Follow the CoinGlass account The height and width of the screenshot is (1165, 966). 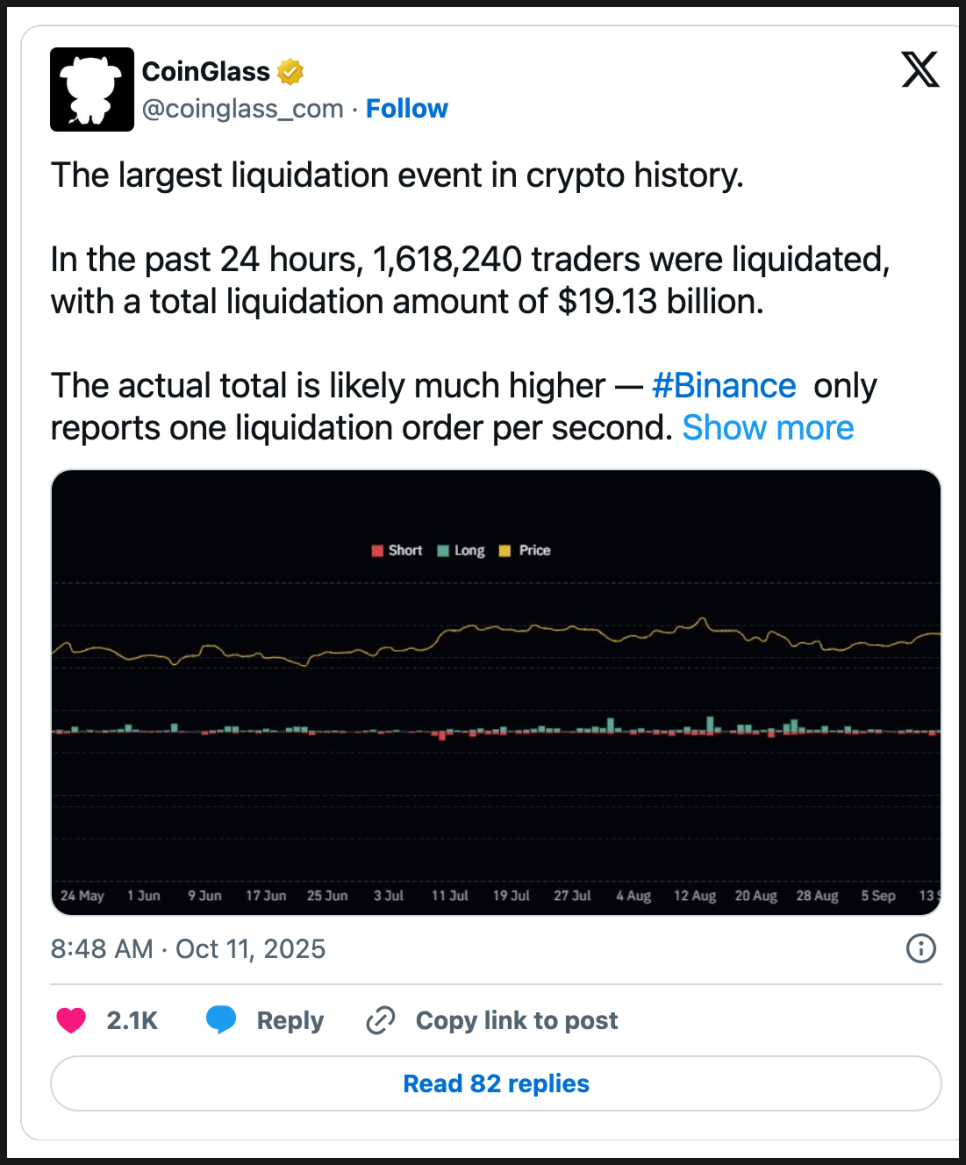click(x=407, y=108)
